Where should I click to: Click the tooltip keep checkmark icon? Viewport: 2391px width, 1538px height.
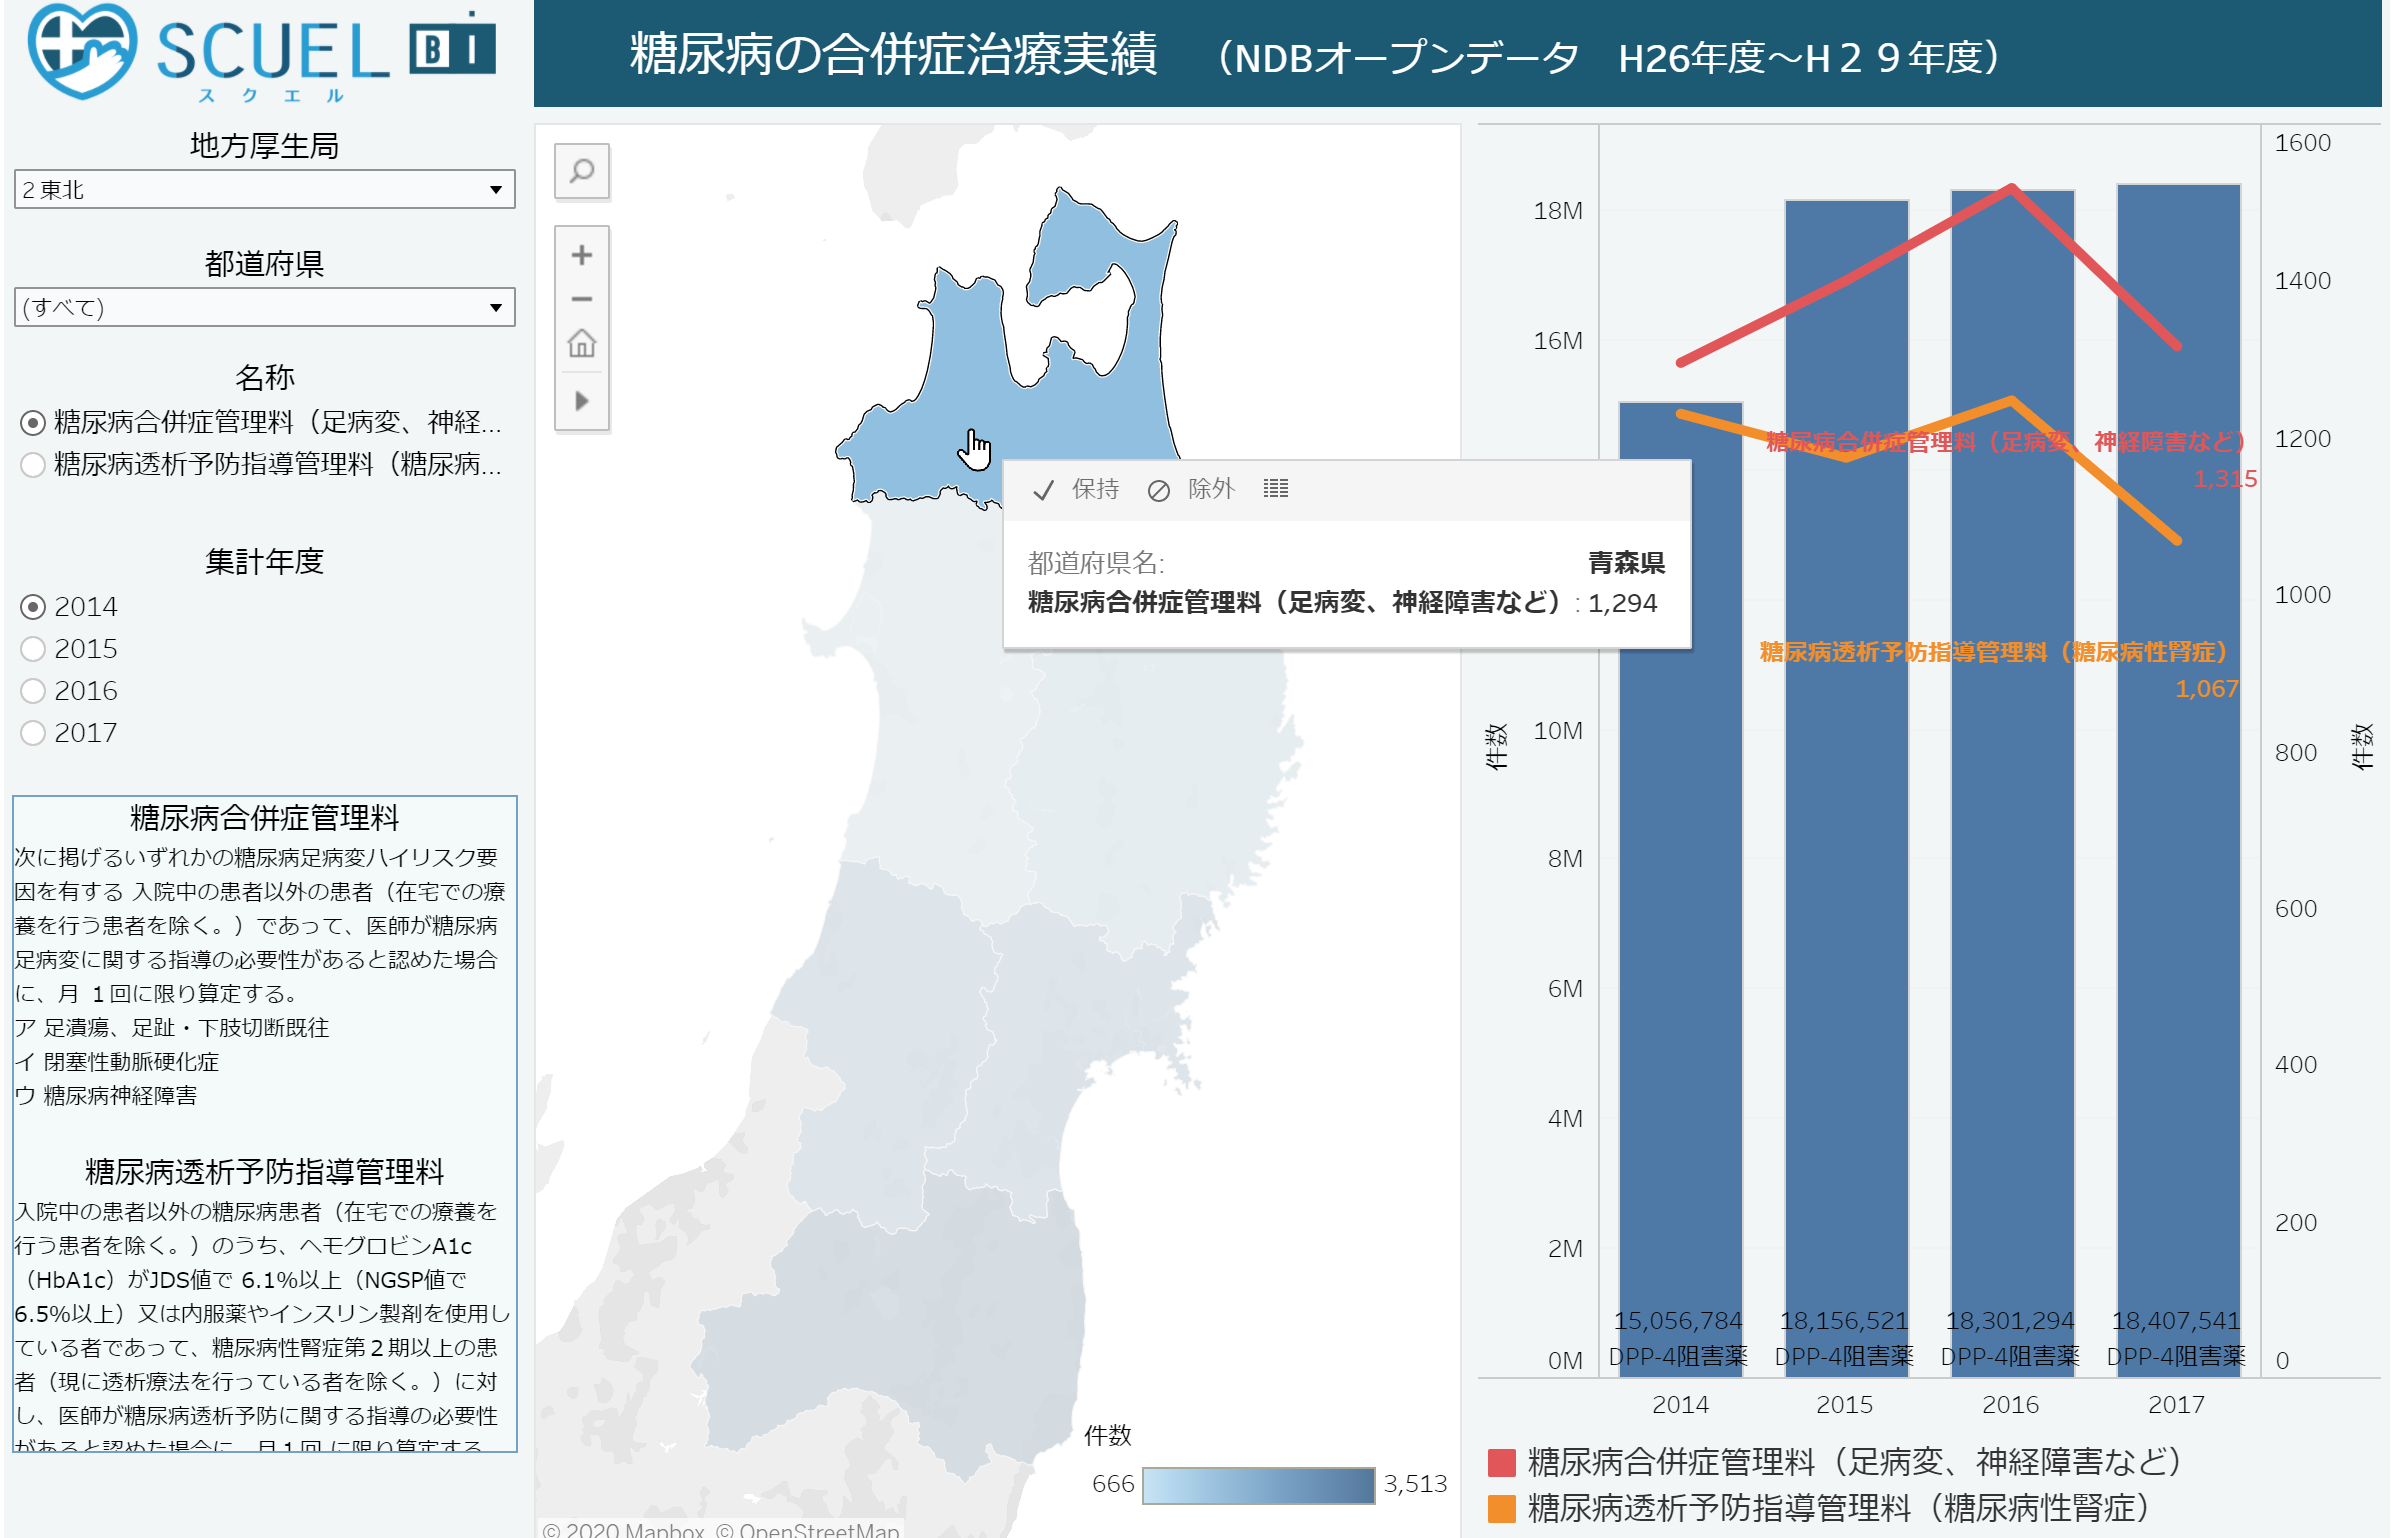tap(1043, 490)
